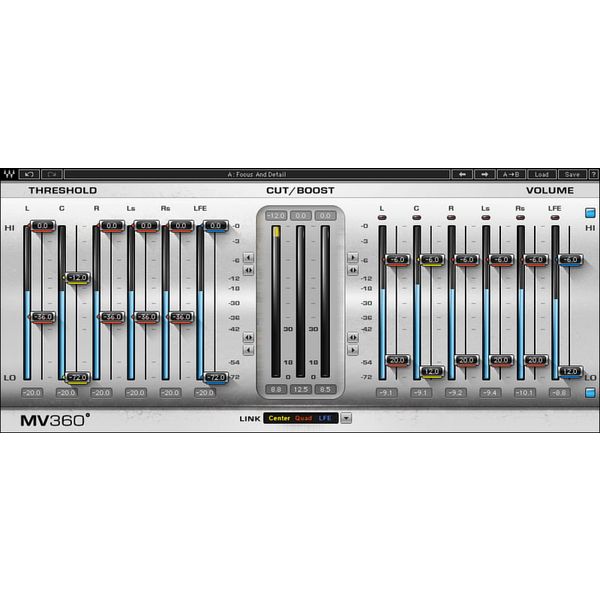Open the LINK mode dropdown arrow
Screen dimensions: 600x600
(x=346, y=418)
